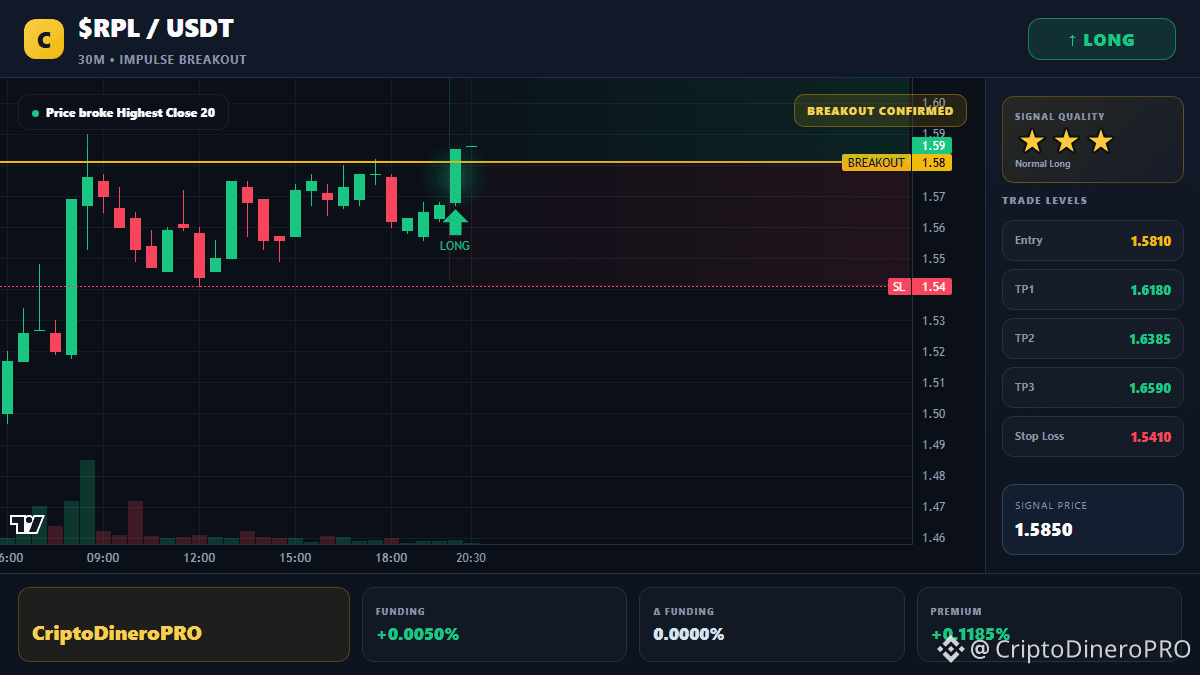The image size is (1200, 675).
Task: Select the TP3 1.6590 trade level row
Action: tap(1093, 387)
